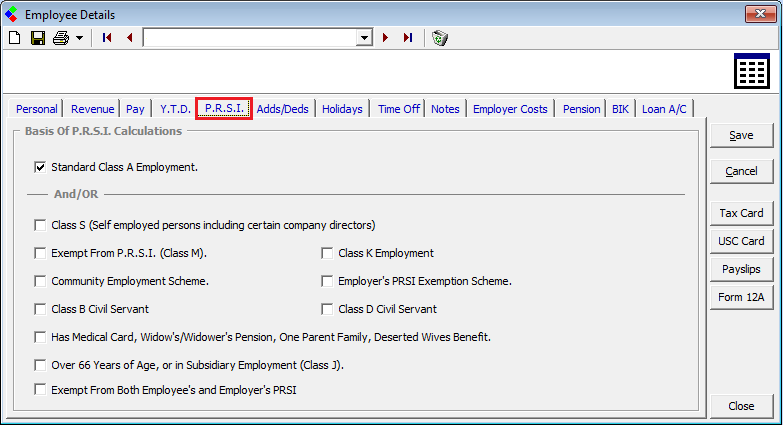Open the Employer Costs tab

[x=510, y=109]
